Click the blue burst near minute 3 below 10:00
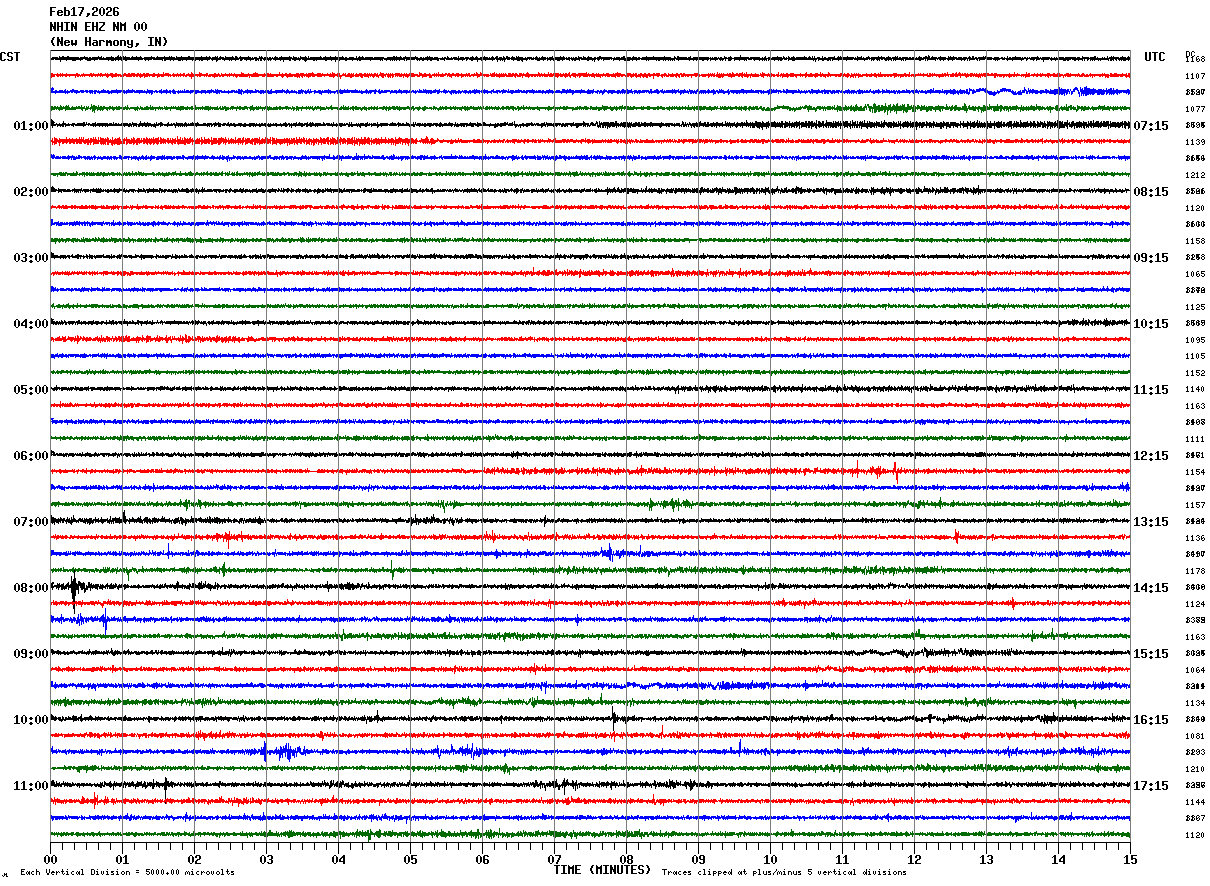Image resolution: width=1210 pixels, height=886 pixels. click(x=284, y=751)
